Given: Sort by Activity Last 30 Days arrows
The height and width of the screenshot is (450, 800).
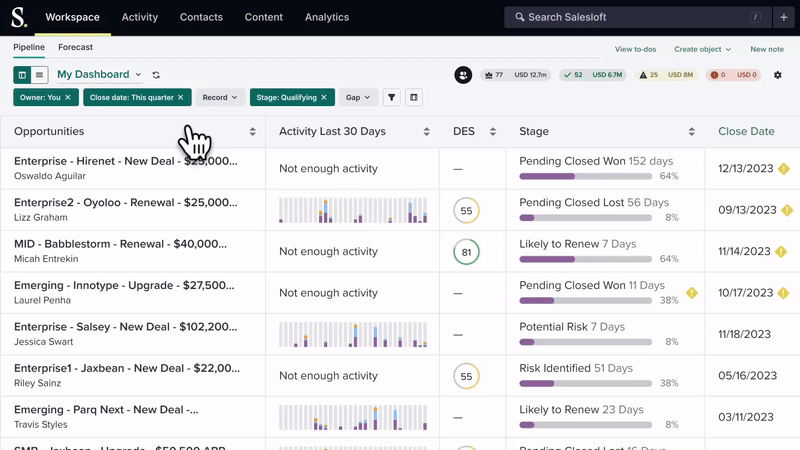Looking at the screenshot, I should [426, 132].
